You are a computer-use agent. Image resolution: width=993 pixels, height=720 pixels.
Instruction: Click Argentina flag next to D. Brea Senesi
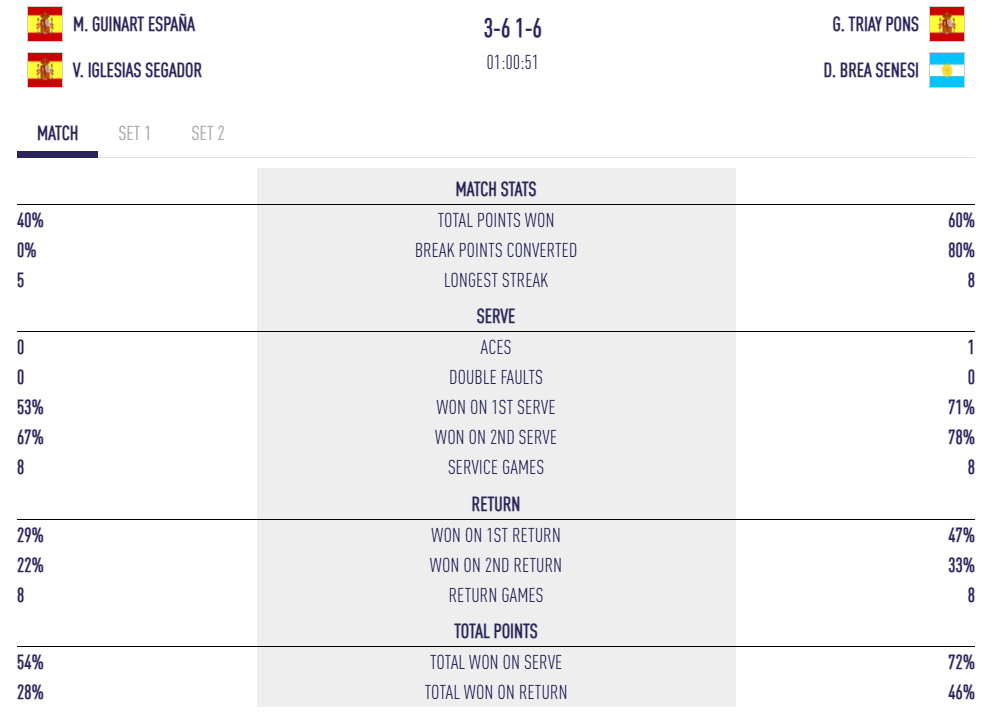(x=946, y=70)
